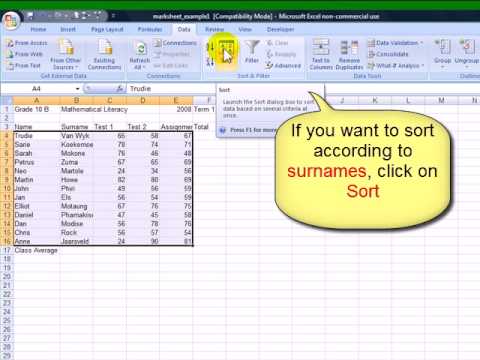This screenshot has width=480, height=360.
Task: Click cell with Grade 10 B
Action: click(x=36, y=109)
